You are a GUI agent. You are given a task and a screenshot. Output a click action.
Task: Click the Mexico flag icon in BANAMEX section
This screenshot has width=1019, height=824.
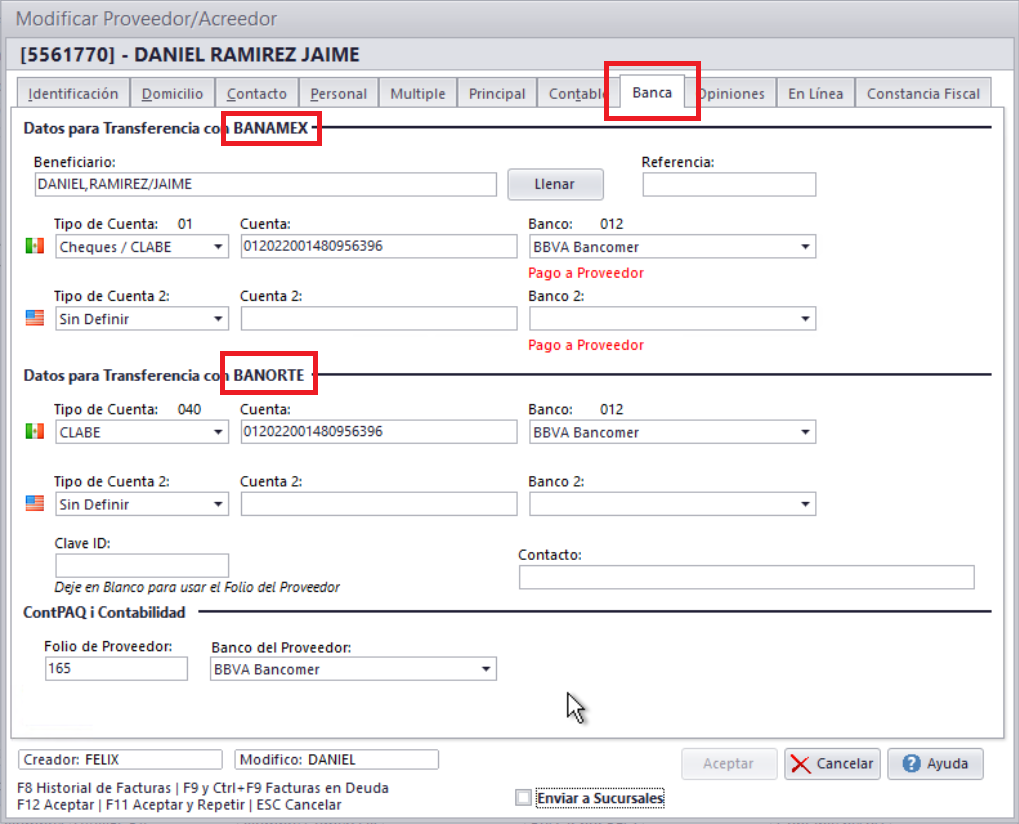[35, 246]
